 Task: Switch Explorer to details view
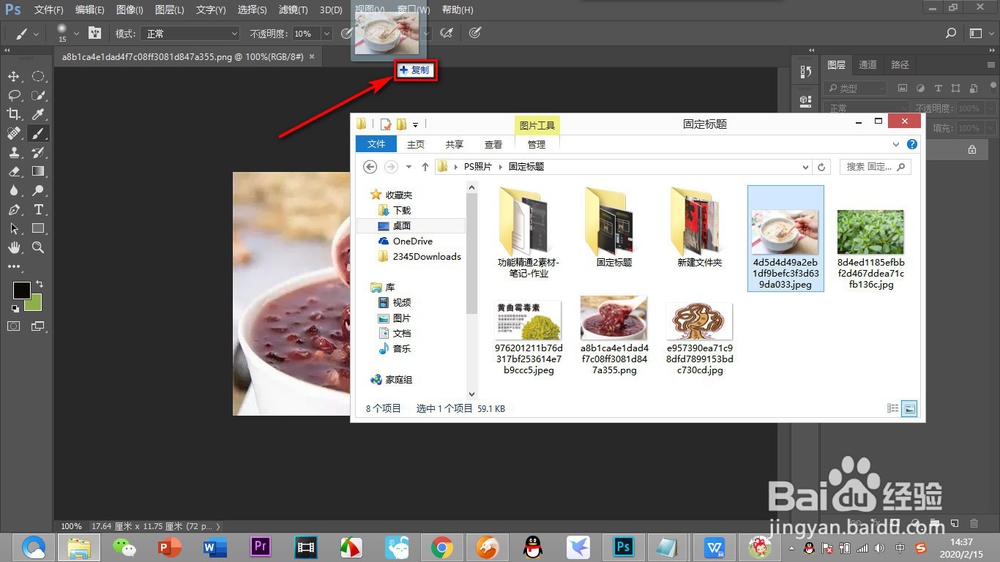coord(892,408)
